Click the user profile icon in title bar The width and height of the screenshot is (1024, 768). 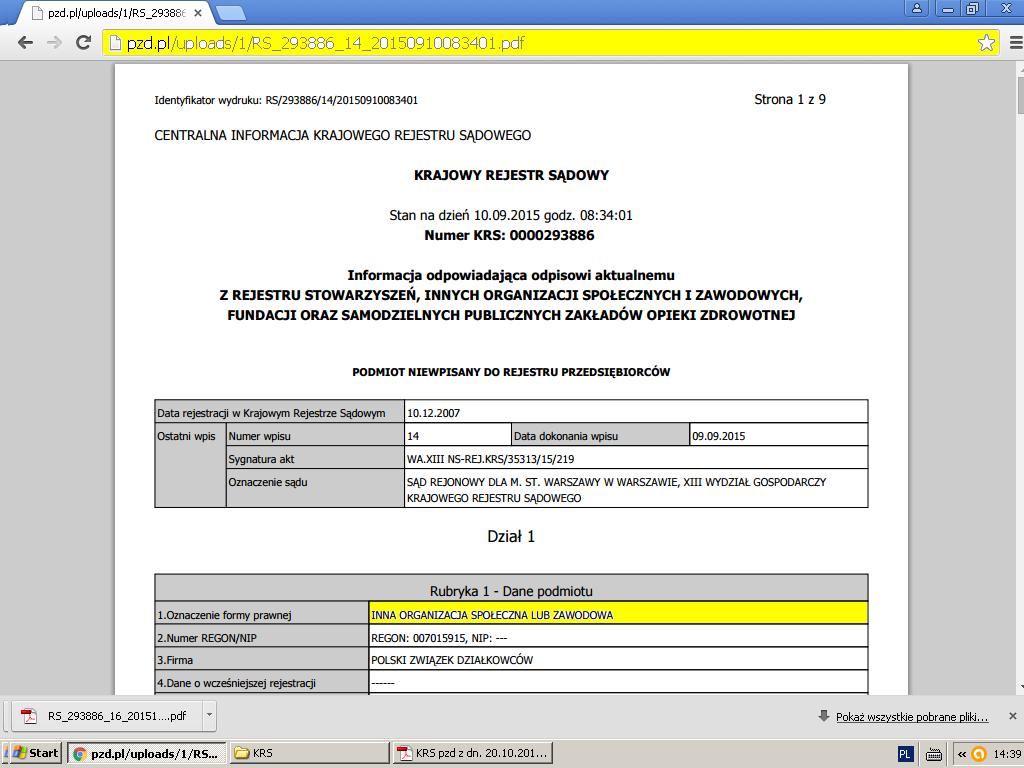click(x=917, y=8)
